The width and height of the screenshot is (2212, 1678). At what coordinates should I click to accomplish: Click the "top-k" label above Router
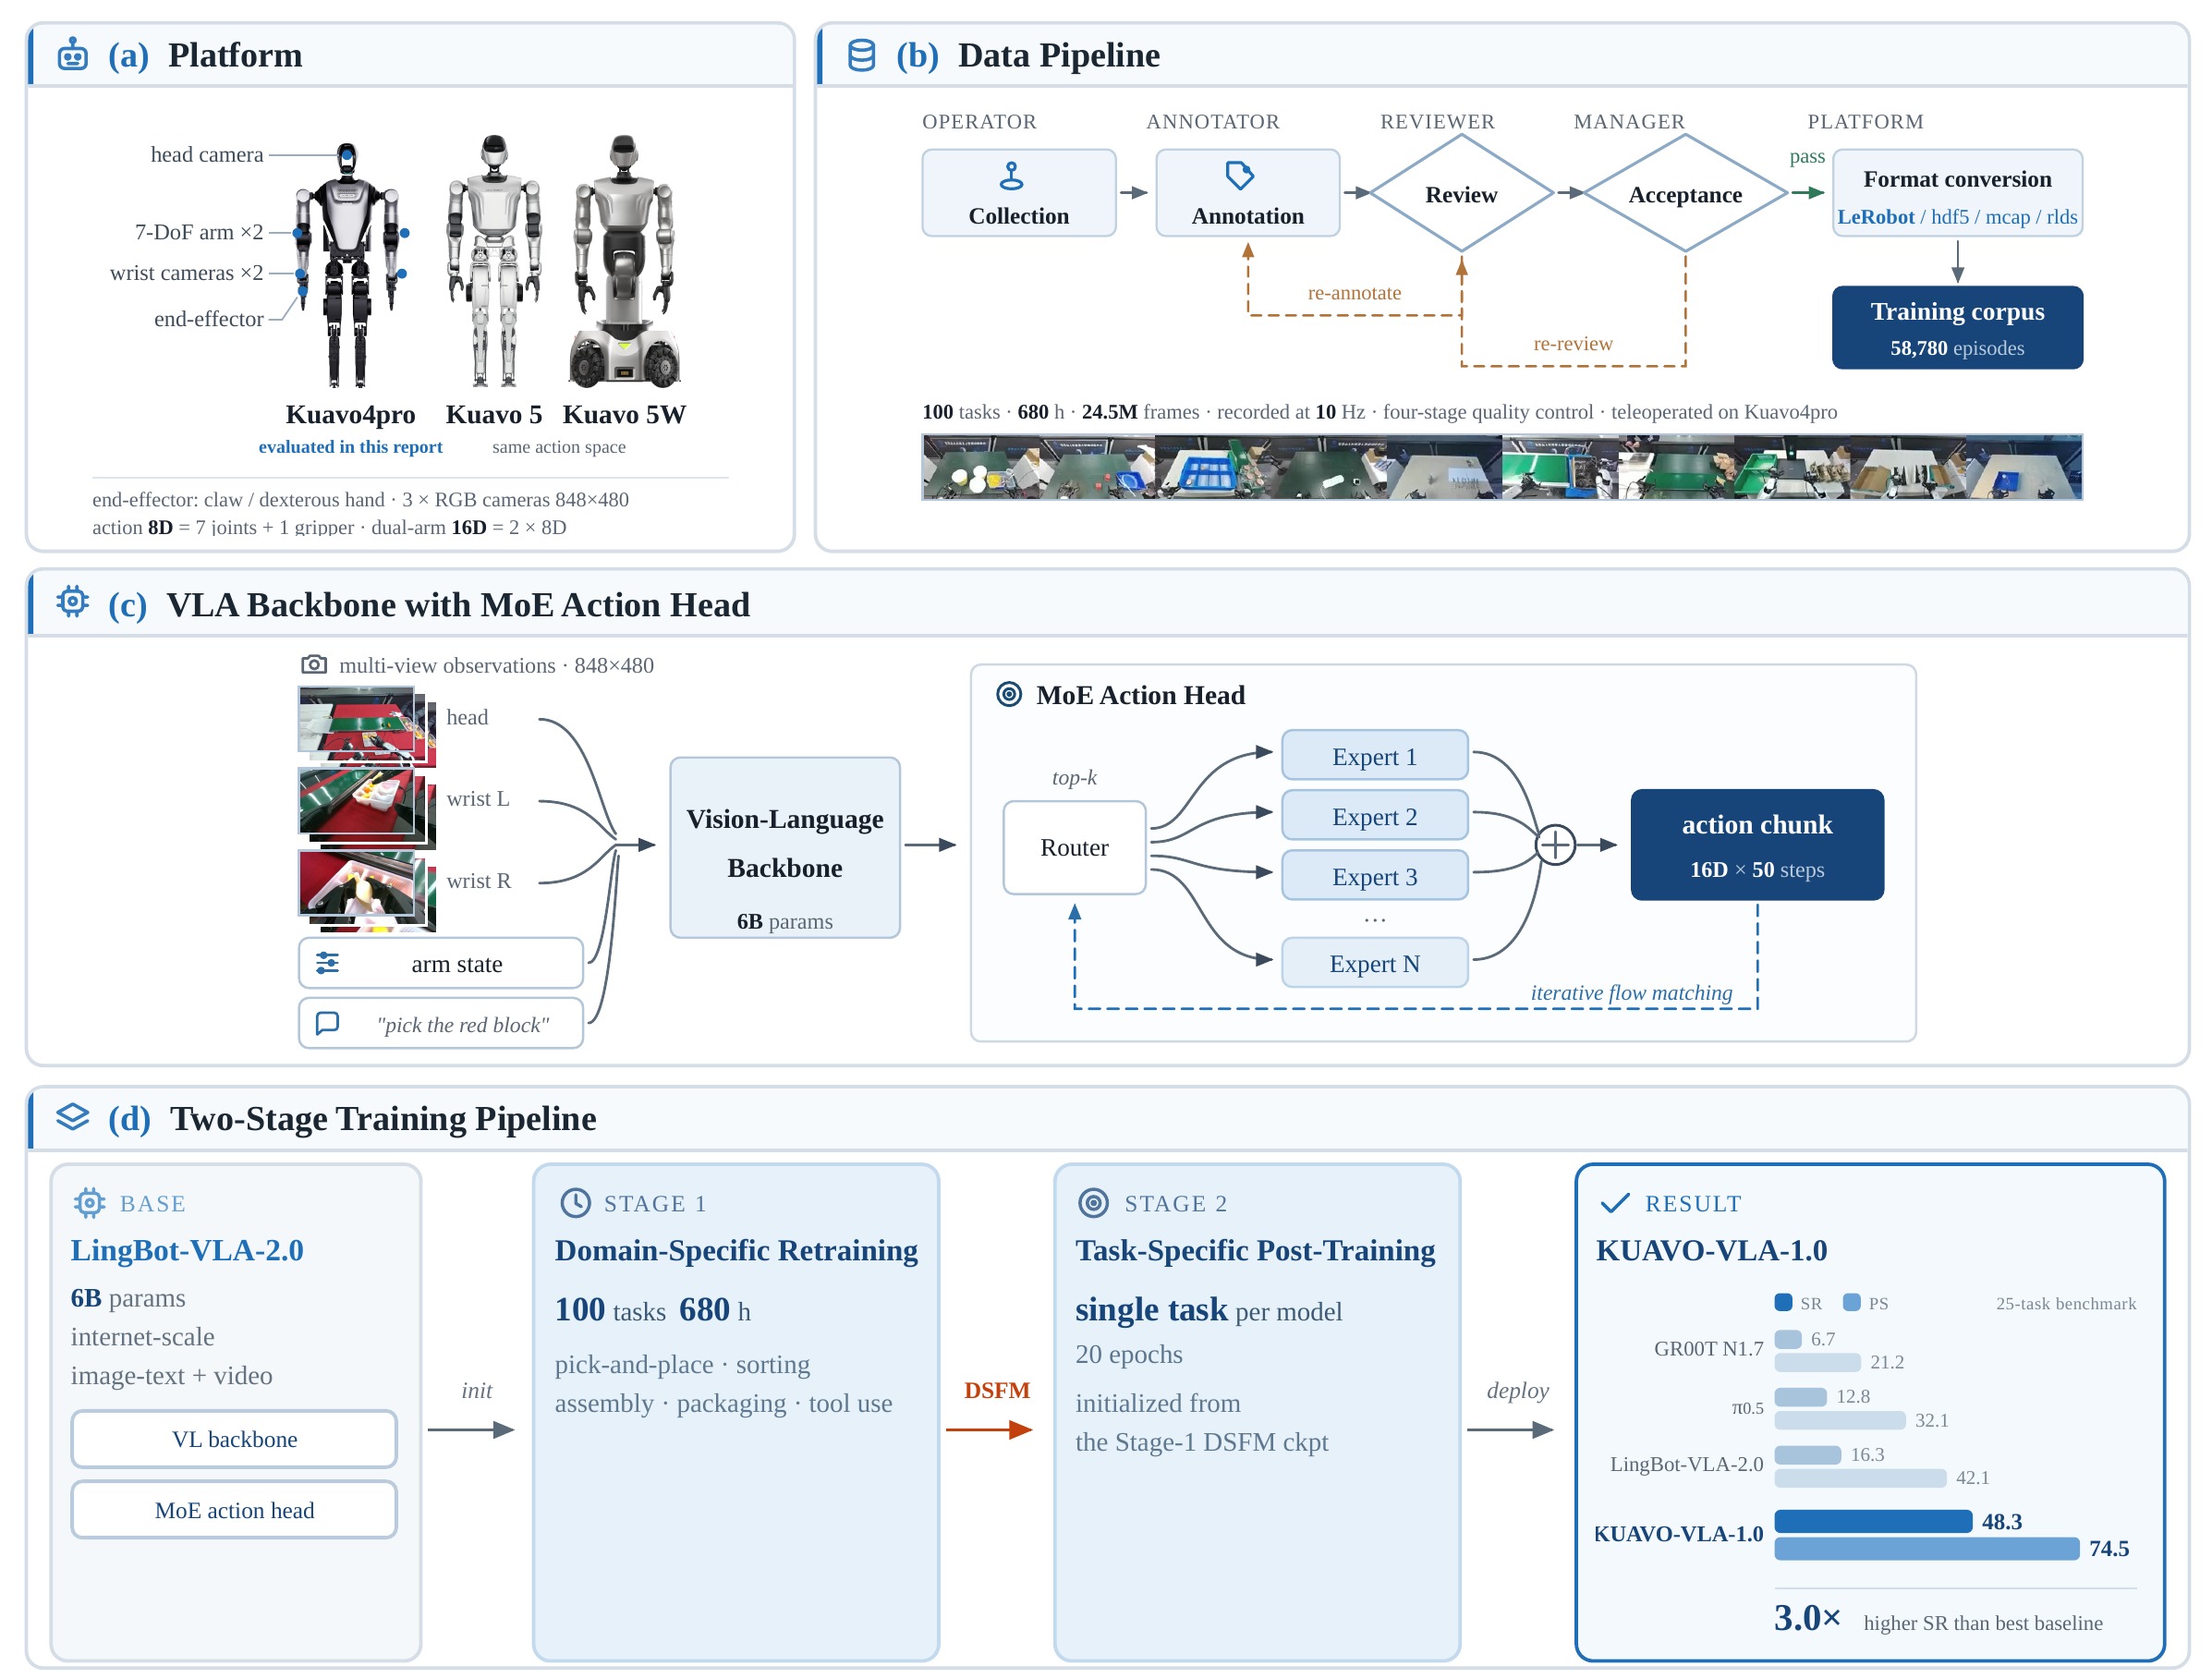coord(1074,777)
